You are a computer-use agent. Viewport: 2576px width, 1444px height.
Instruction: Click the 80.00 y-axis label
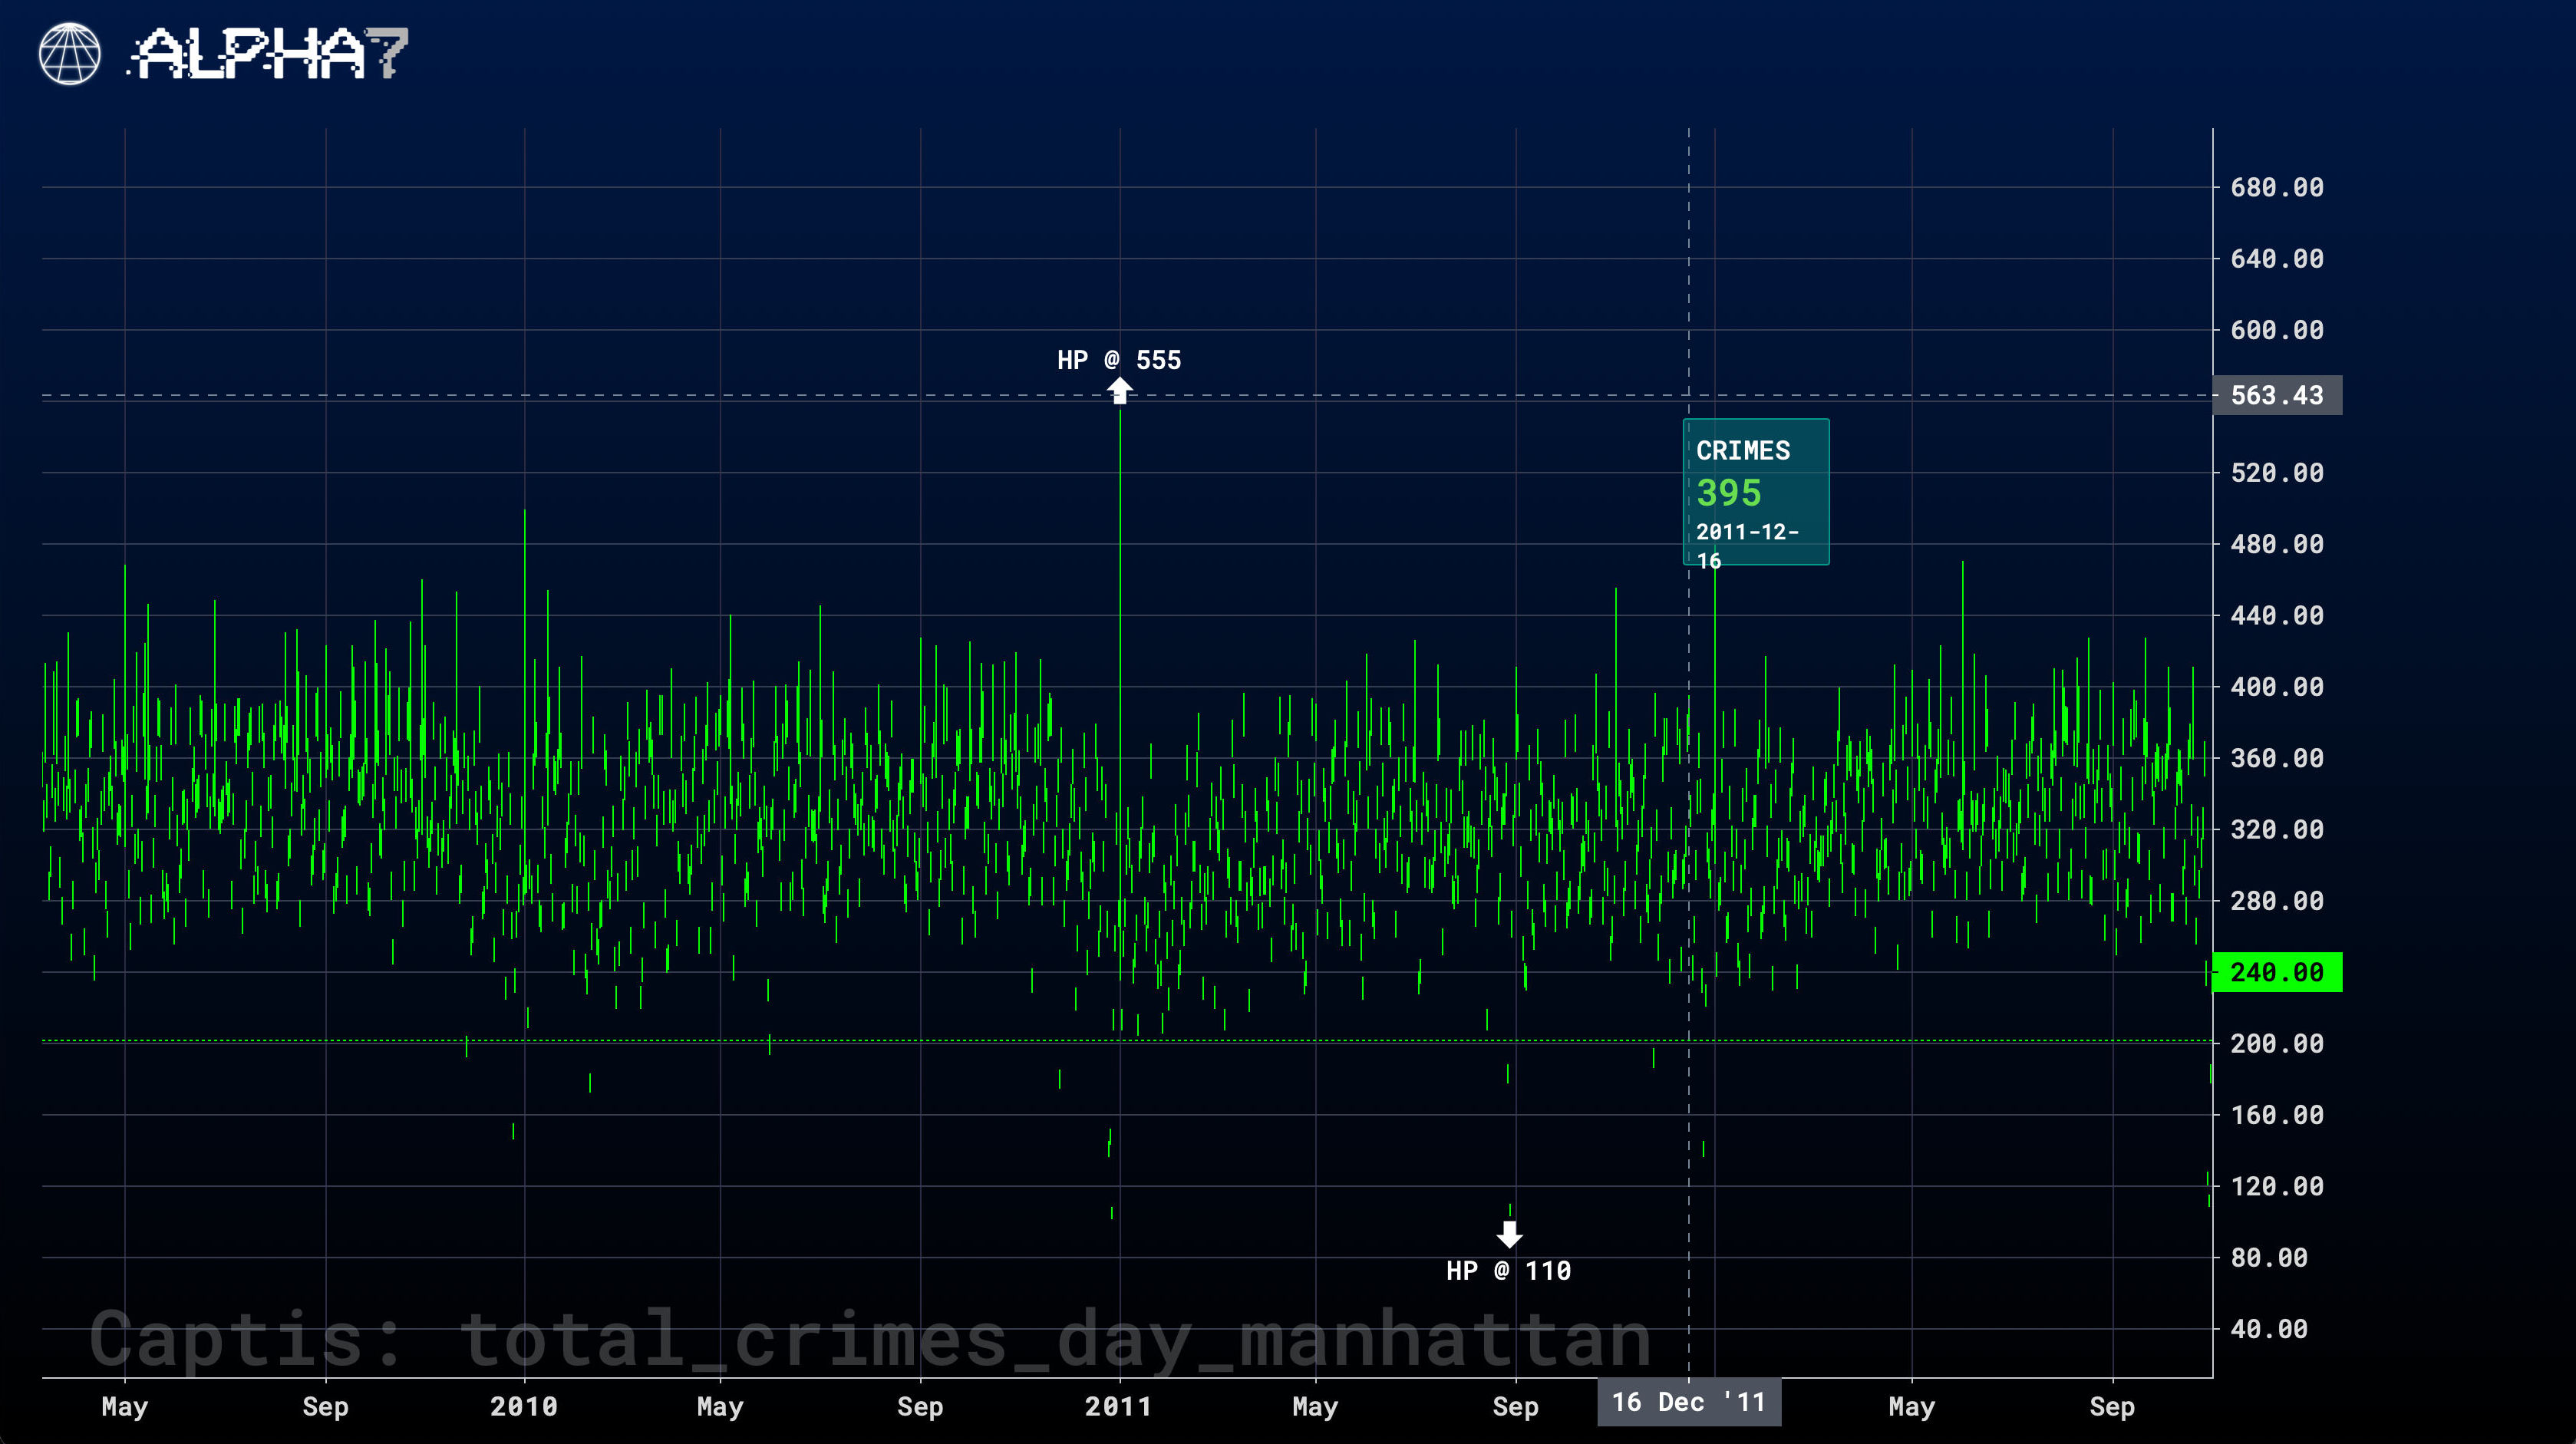tap(2269, 1258)
